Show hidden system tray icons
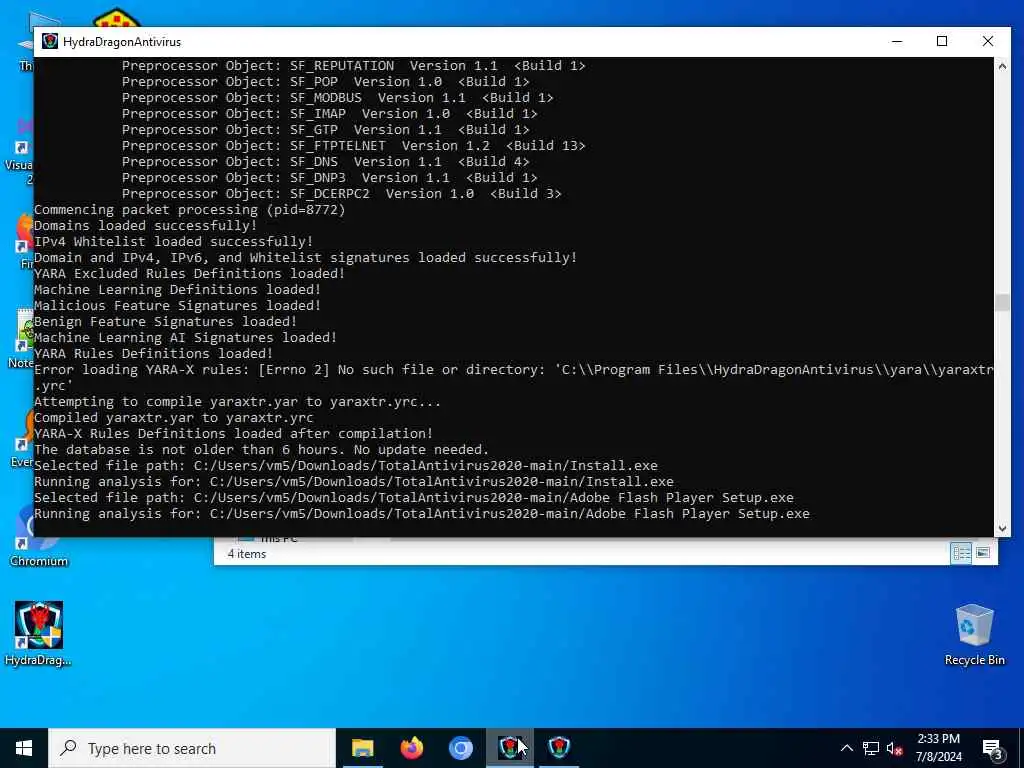 point(846,748)
